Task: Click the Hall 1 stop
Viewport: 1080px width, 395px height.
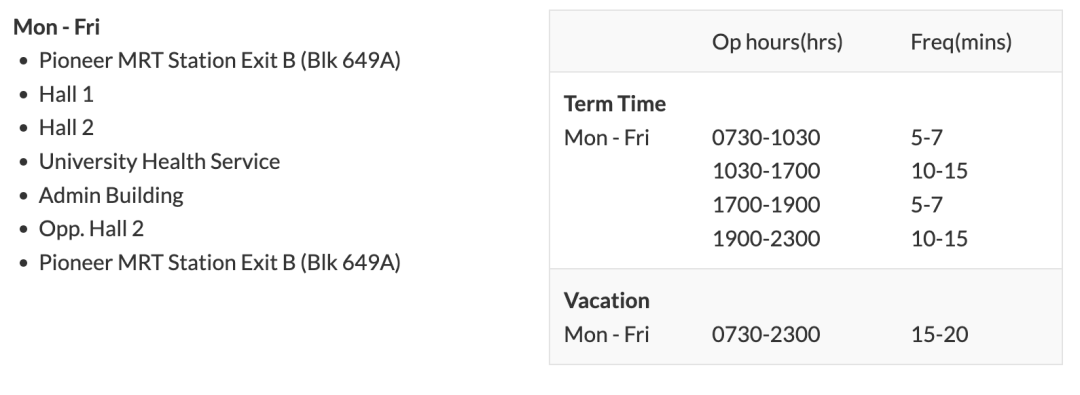Action: pos(66,94)
